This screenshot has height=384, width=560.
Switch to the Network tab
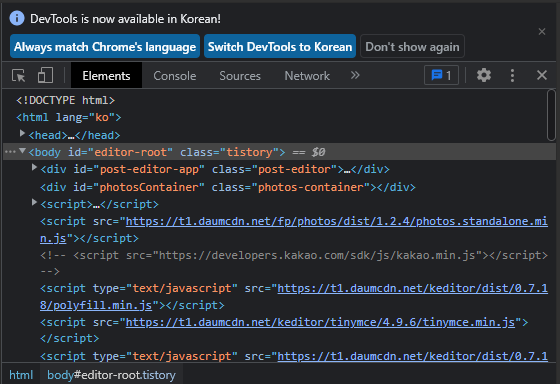307,75
